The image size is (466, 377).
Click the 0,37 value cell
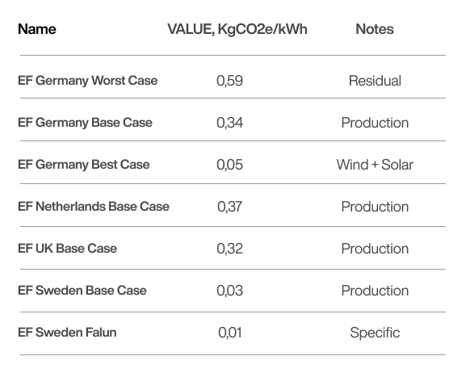click(230, 207)
